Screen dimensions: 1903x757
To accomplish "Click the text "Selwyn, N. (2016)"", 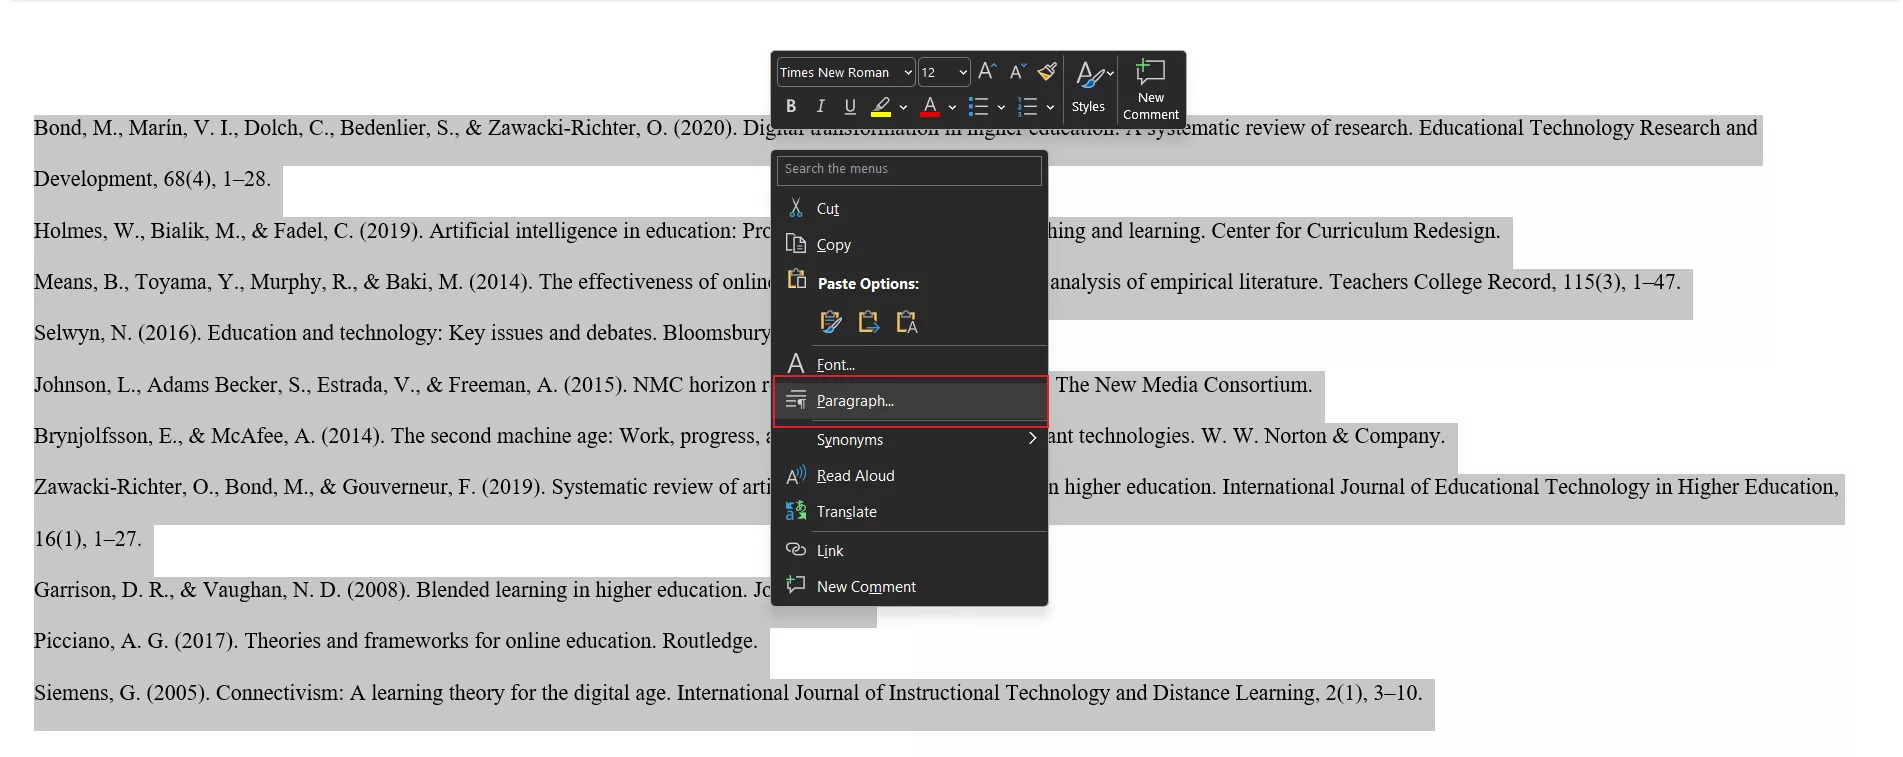I will tap(117, 333).
